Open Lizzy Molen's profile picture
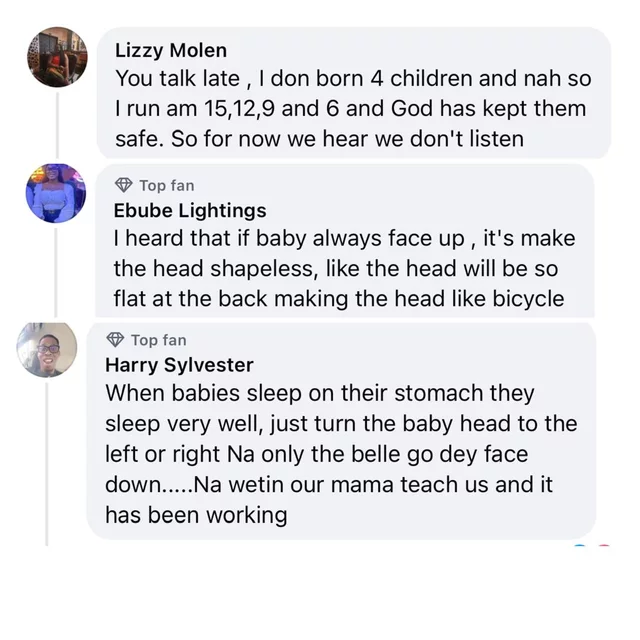Screen dimensions: 640x640 57,57
